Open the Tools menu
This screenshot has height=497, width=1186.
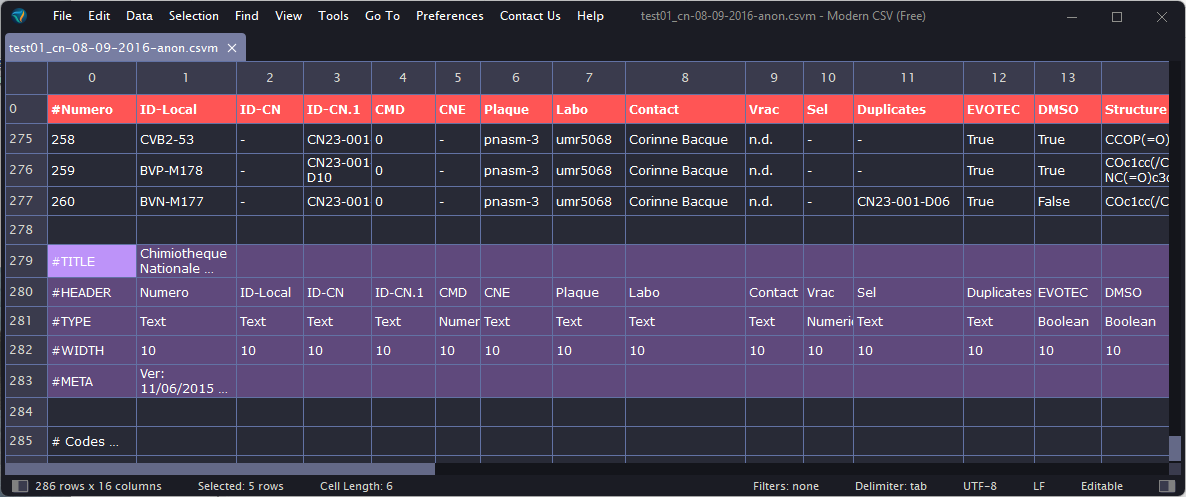tap(334, 16)
